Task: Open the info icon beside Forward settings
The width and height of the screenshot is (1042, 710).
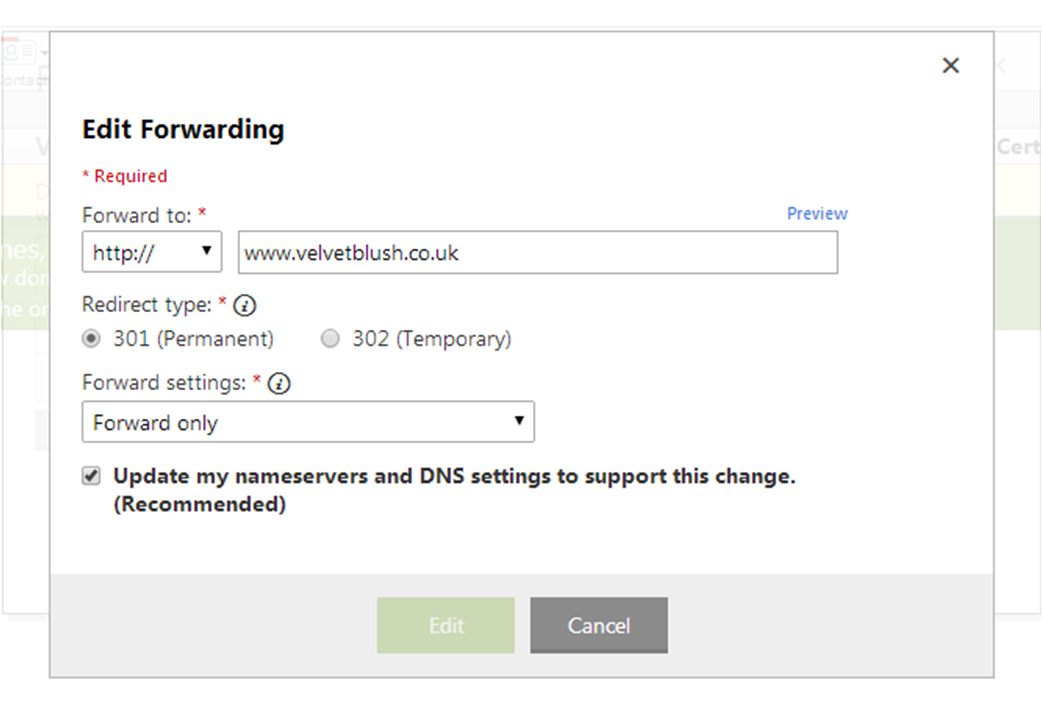Action: (280, 383)
